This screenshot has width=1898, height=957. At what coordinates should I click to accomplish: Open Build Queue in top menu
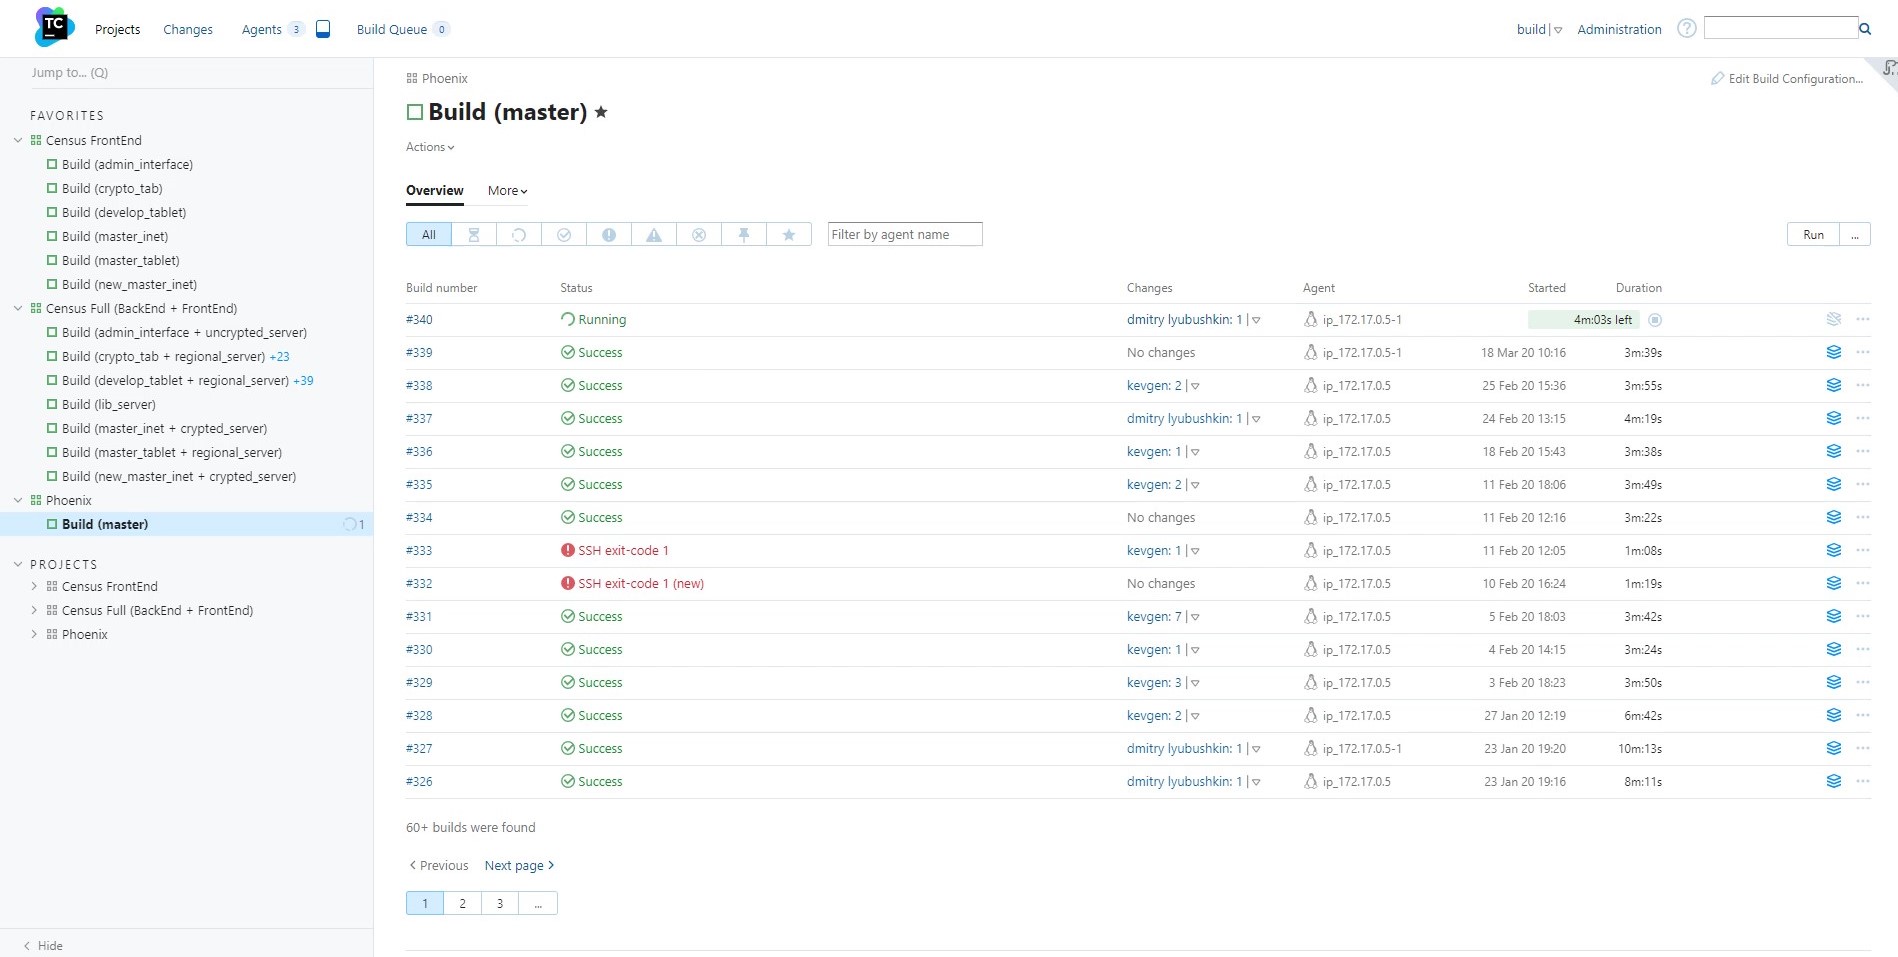click(x=392, y=29)
